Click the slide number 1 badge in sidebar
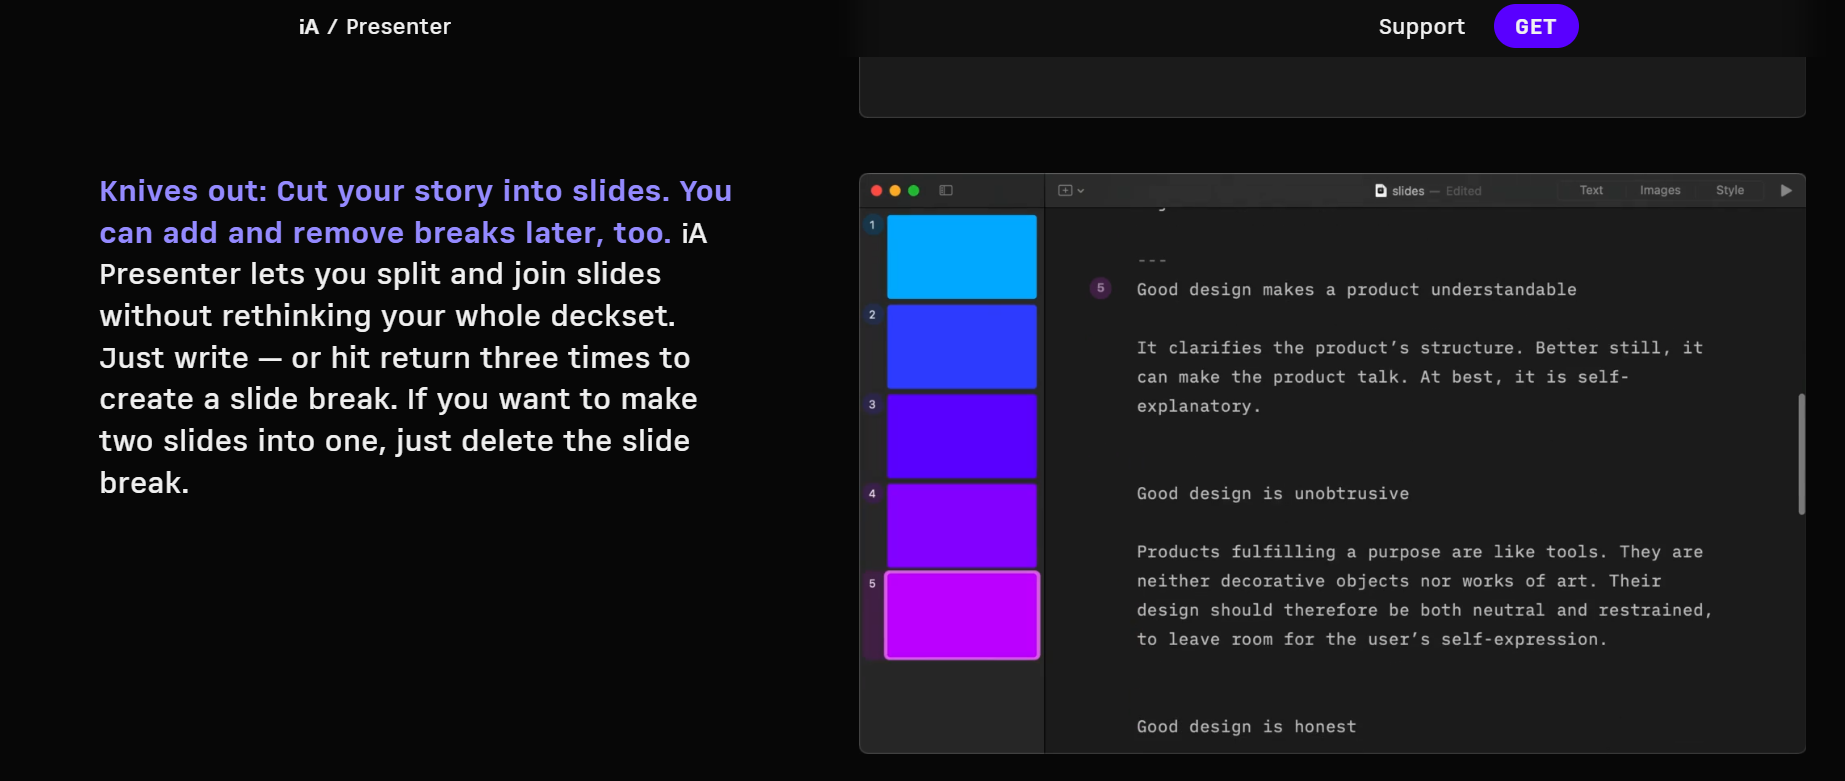The height and width of the screenshot is (781, 1845). (x=872, y=225)
